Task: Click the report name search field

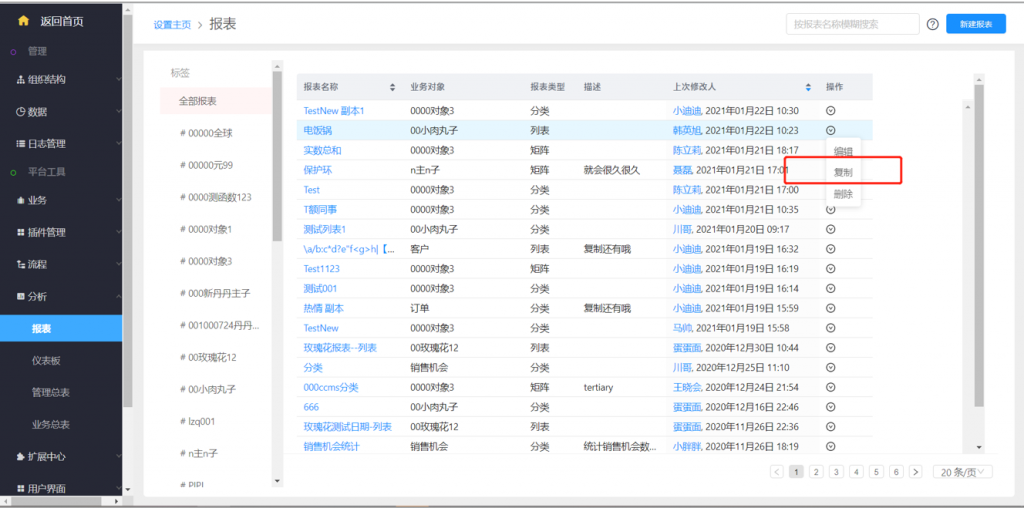Action: coord(851,24)
